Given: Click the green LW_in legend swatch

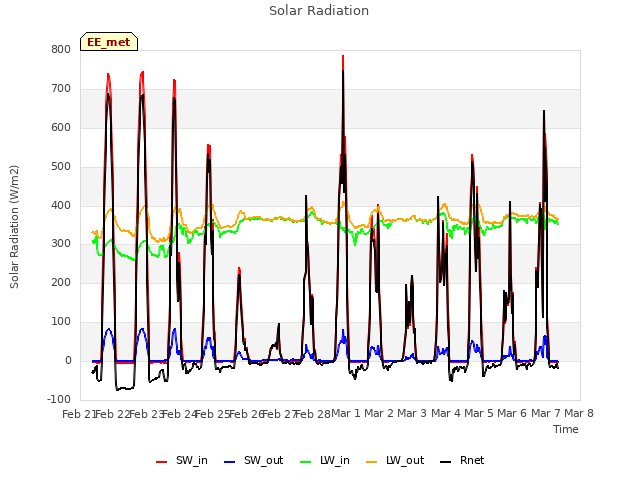Looking at the screenshot, I should (306, 462).
